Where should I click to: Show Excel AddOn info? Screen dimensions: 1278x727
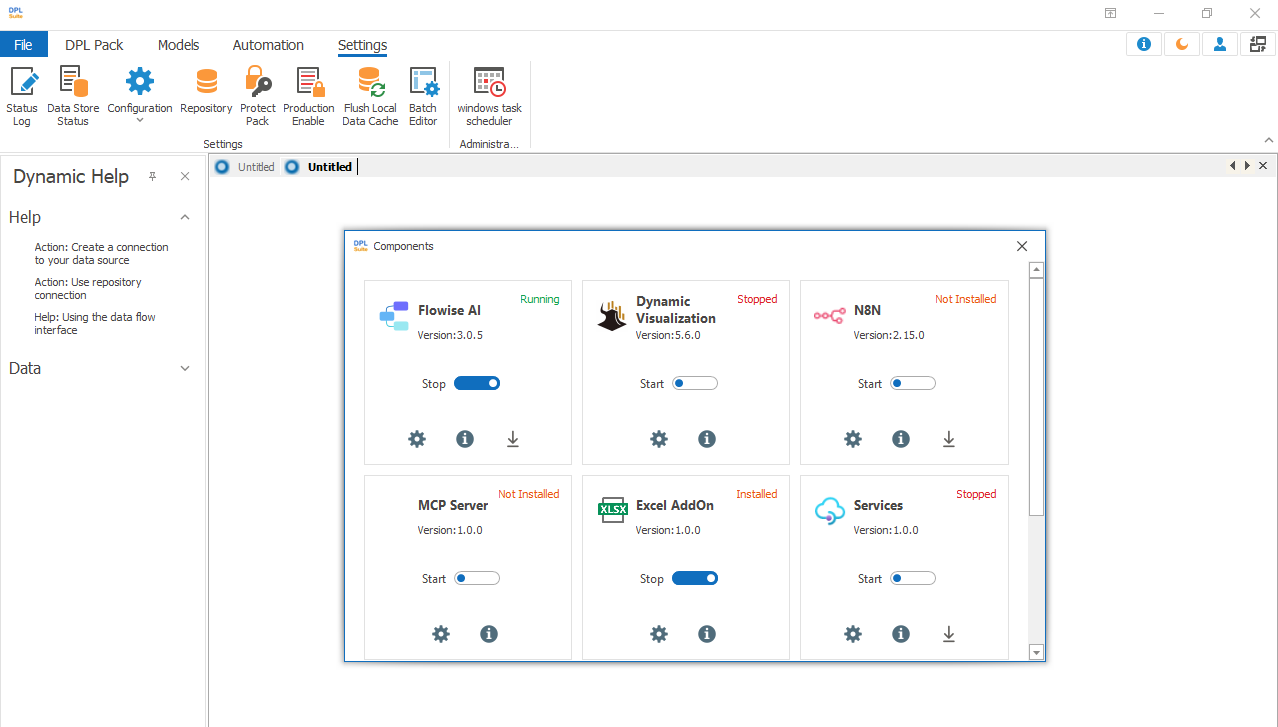[707, 634]
